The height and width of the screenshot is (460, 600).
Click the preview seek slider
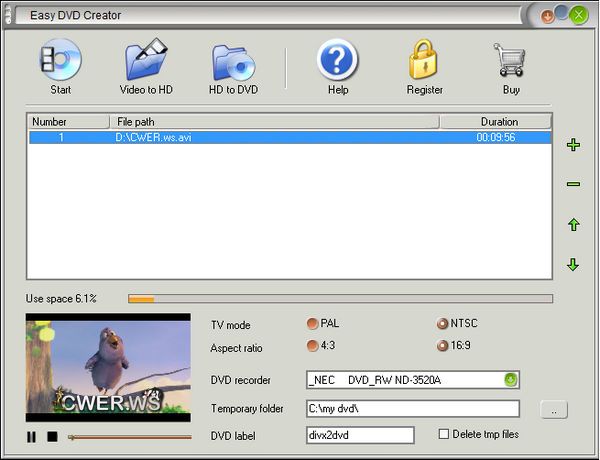130,437
